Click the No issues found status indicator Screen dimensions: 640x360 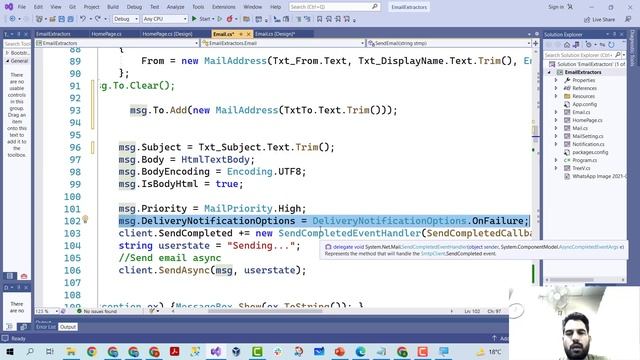click(96, 311)
